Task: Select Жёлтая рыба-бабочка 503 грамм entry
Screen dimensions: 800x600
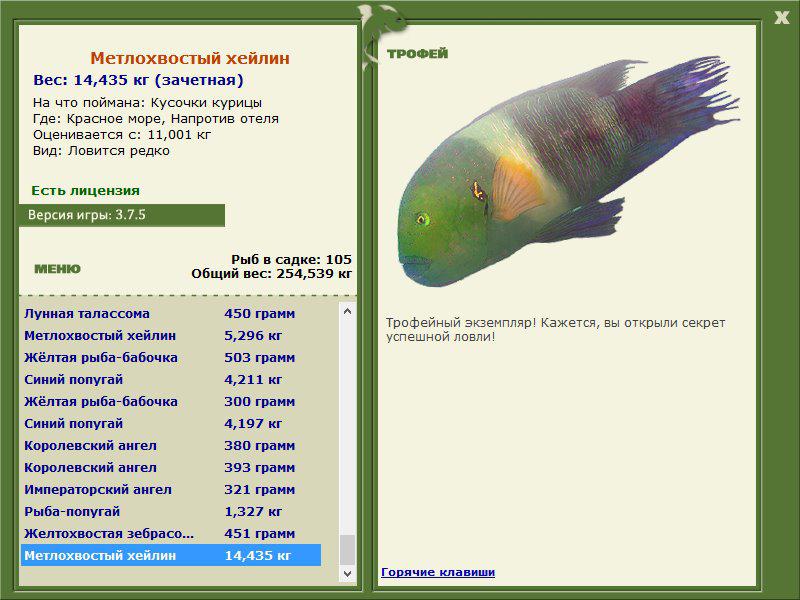Action: pos(171,357)
